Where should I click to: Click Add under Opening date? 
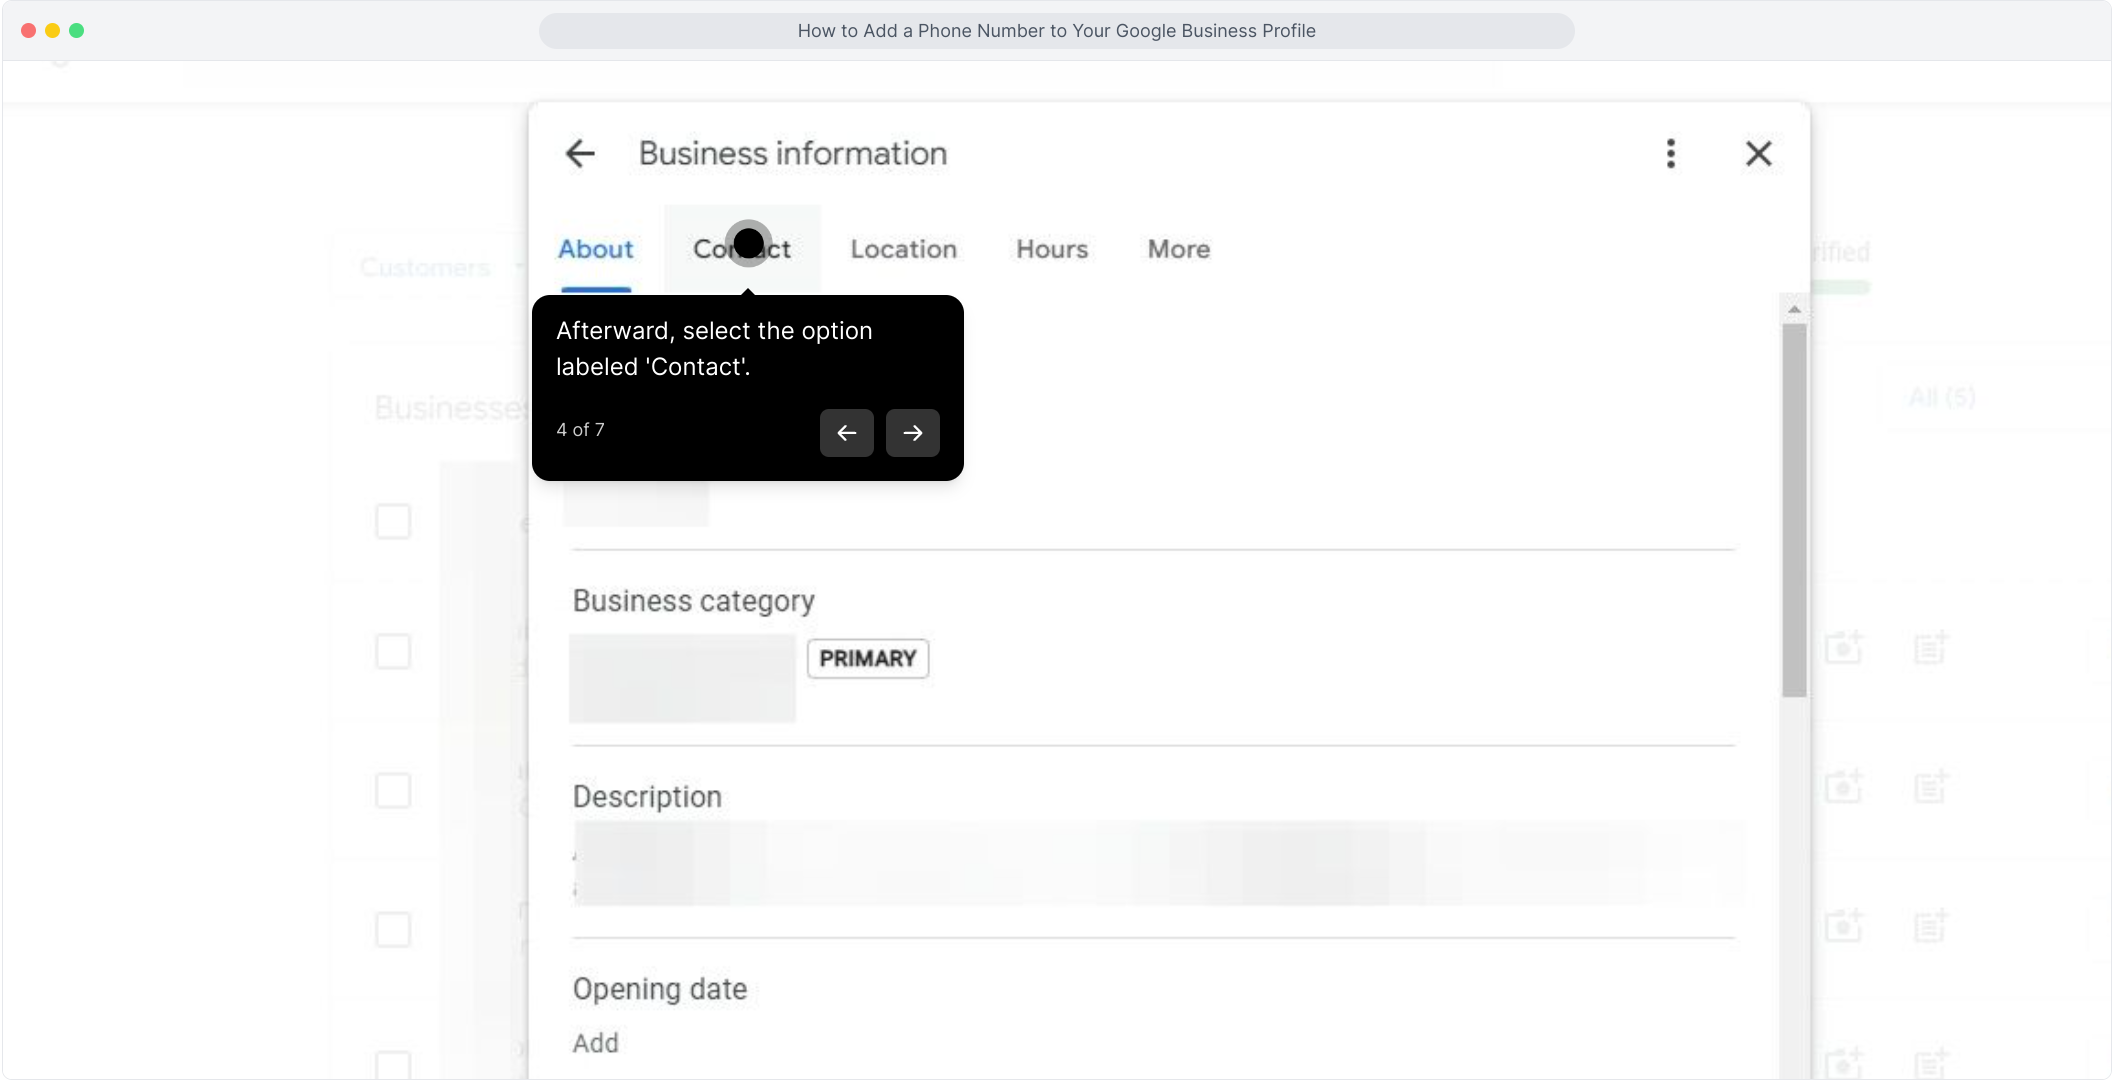click(596, 1043)
